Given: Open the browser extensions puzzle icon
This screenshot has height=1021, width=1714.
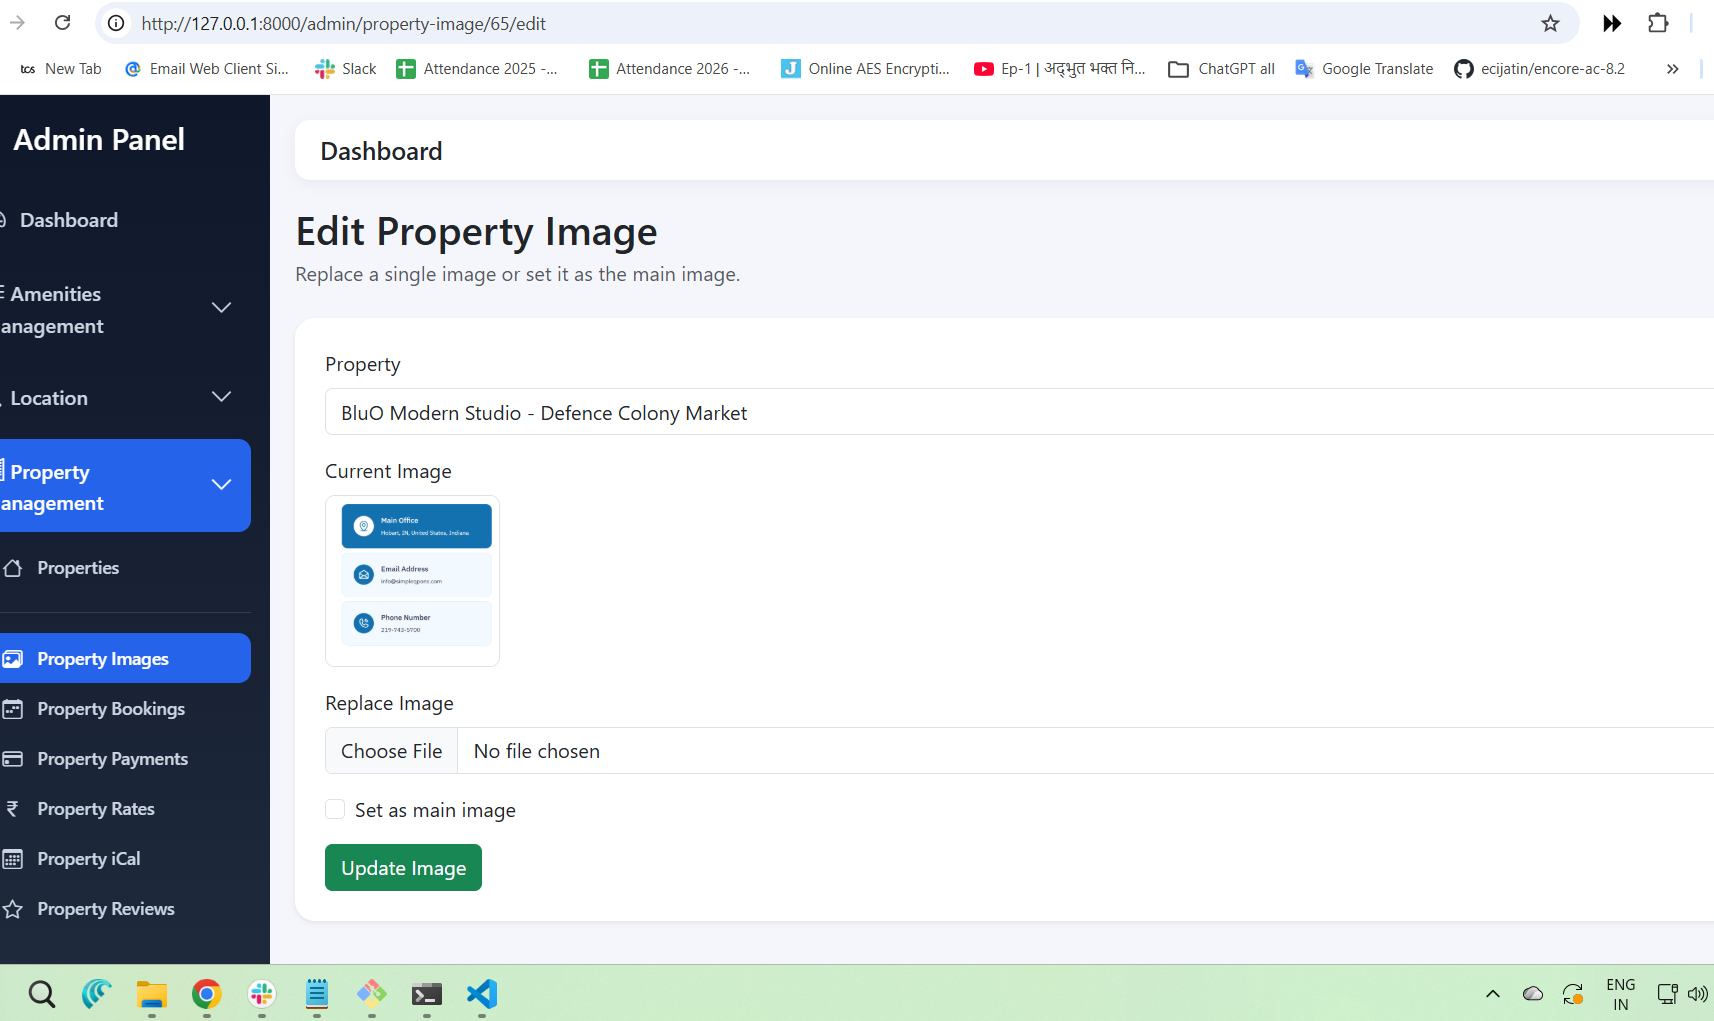Looking at the screenshot, I should [x=1658, y=23].
